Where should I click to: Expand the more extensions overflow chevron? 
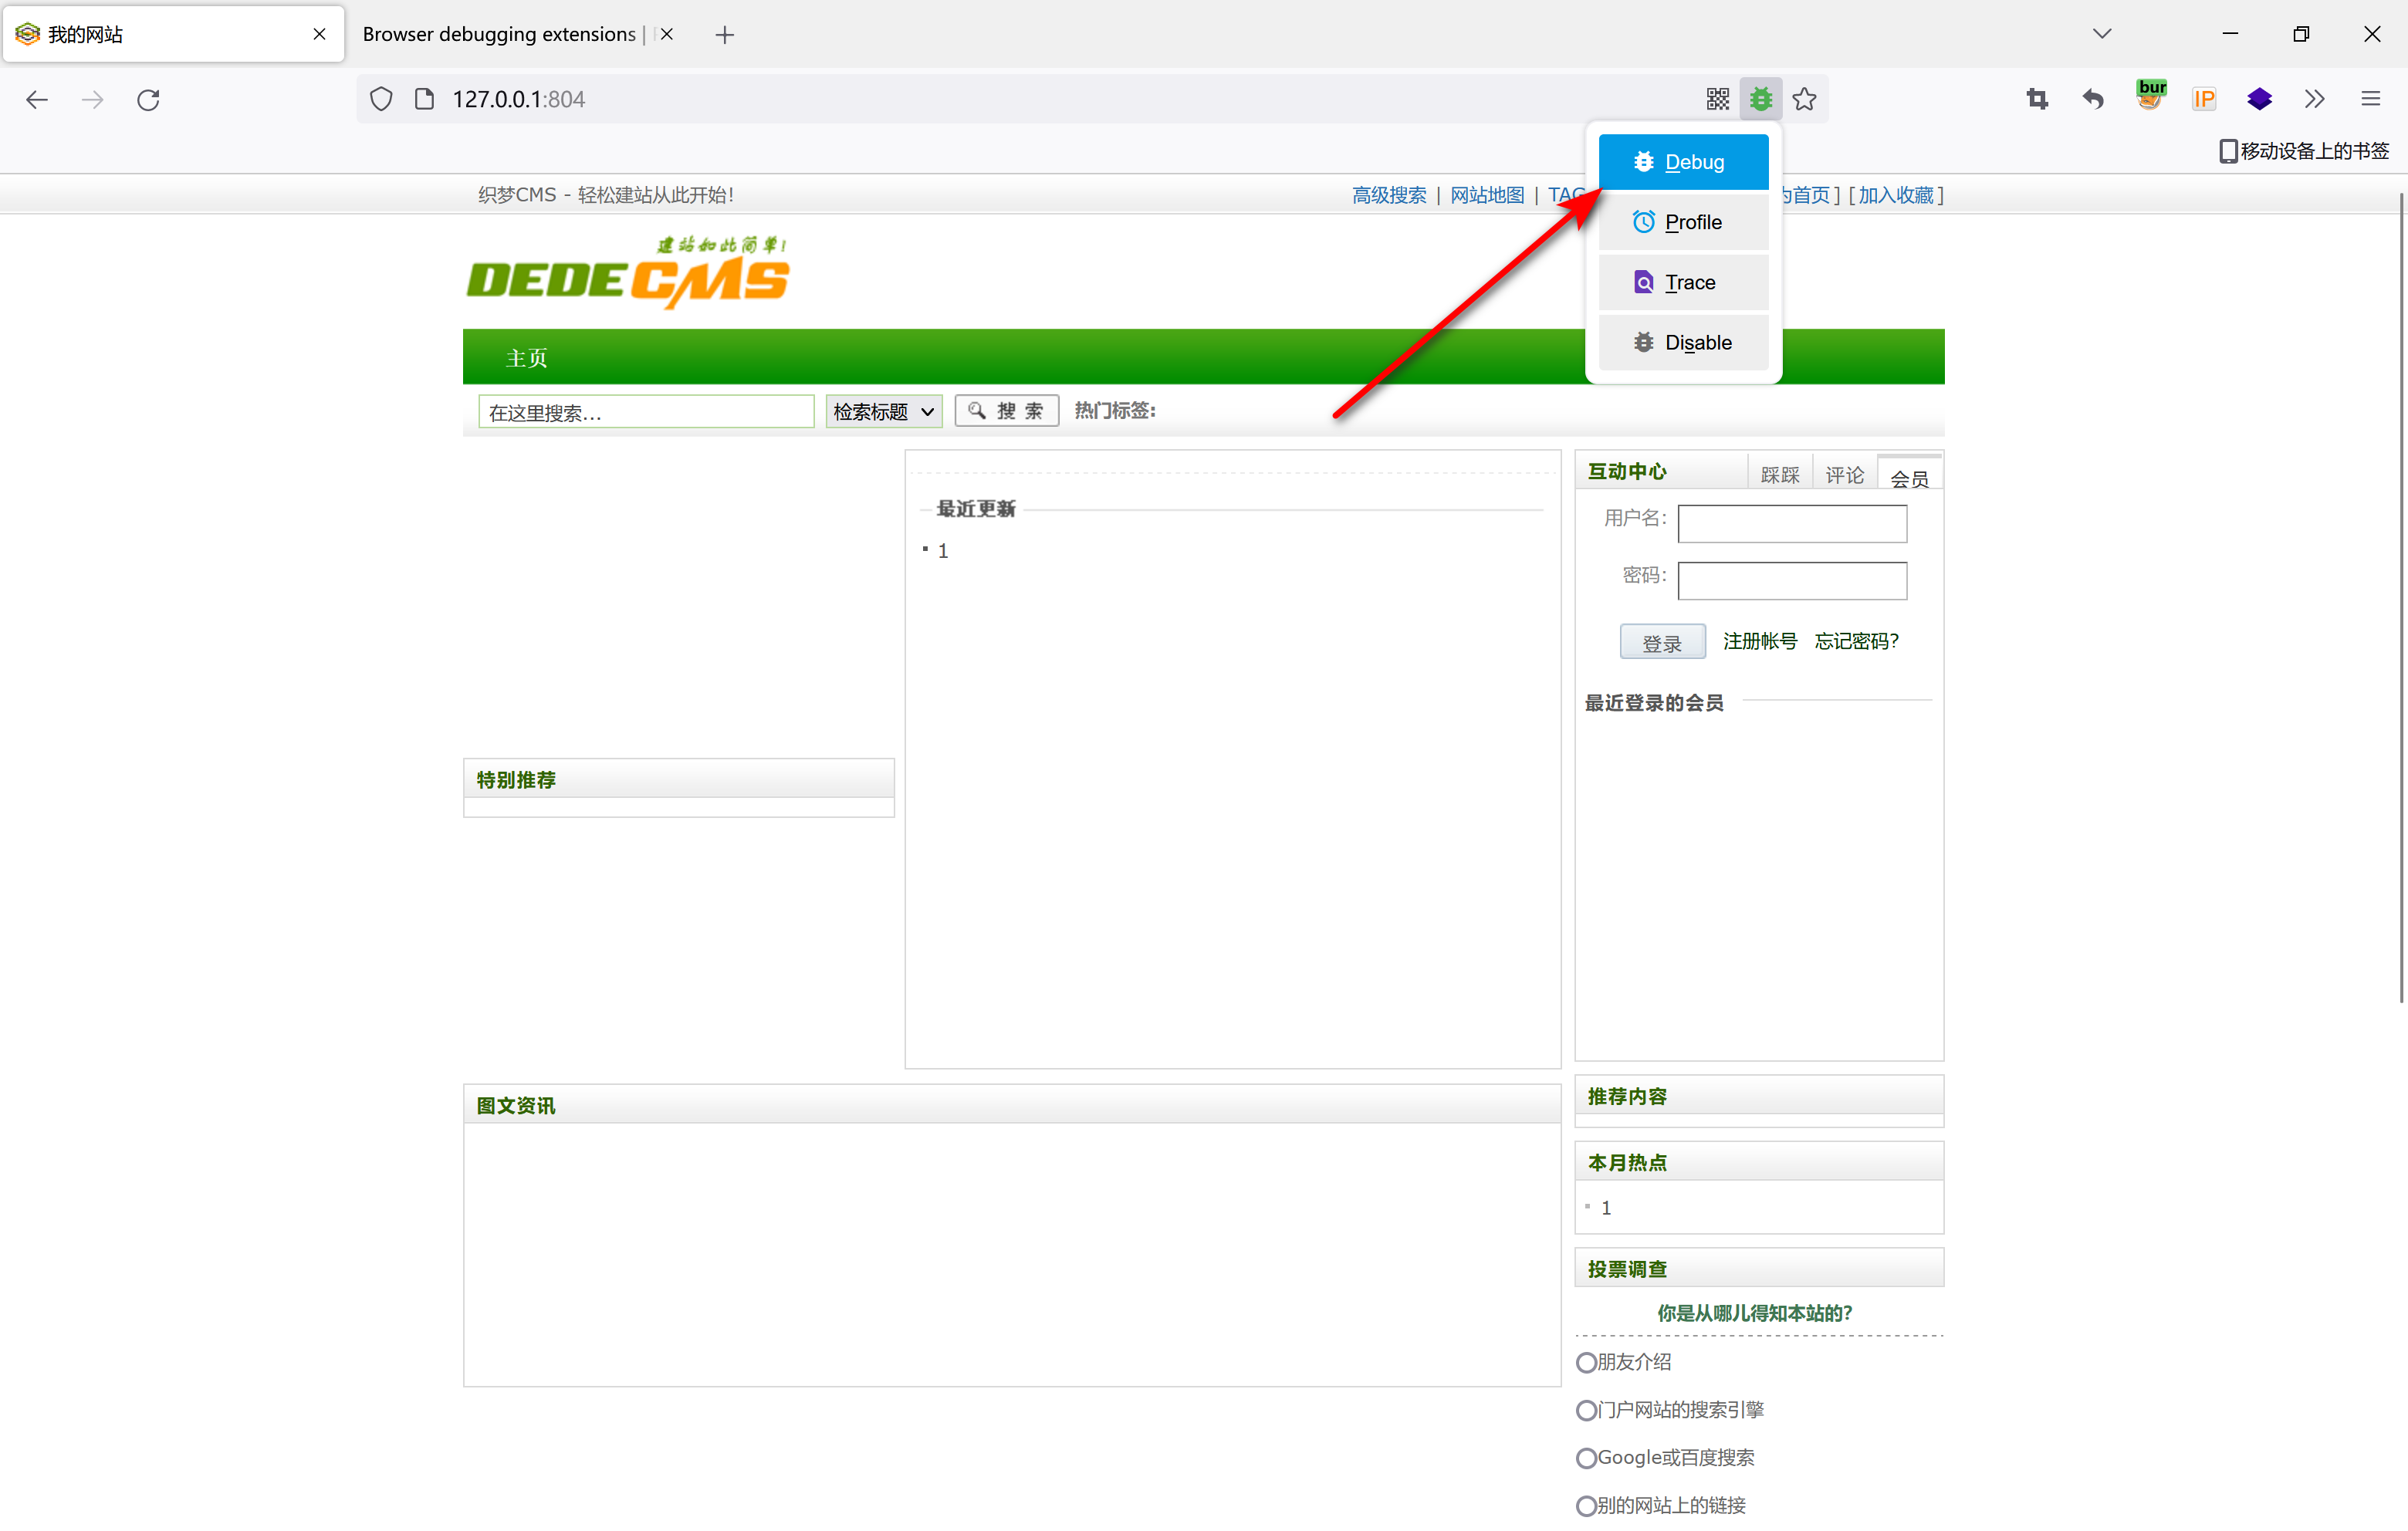click(2314, 99)
